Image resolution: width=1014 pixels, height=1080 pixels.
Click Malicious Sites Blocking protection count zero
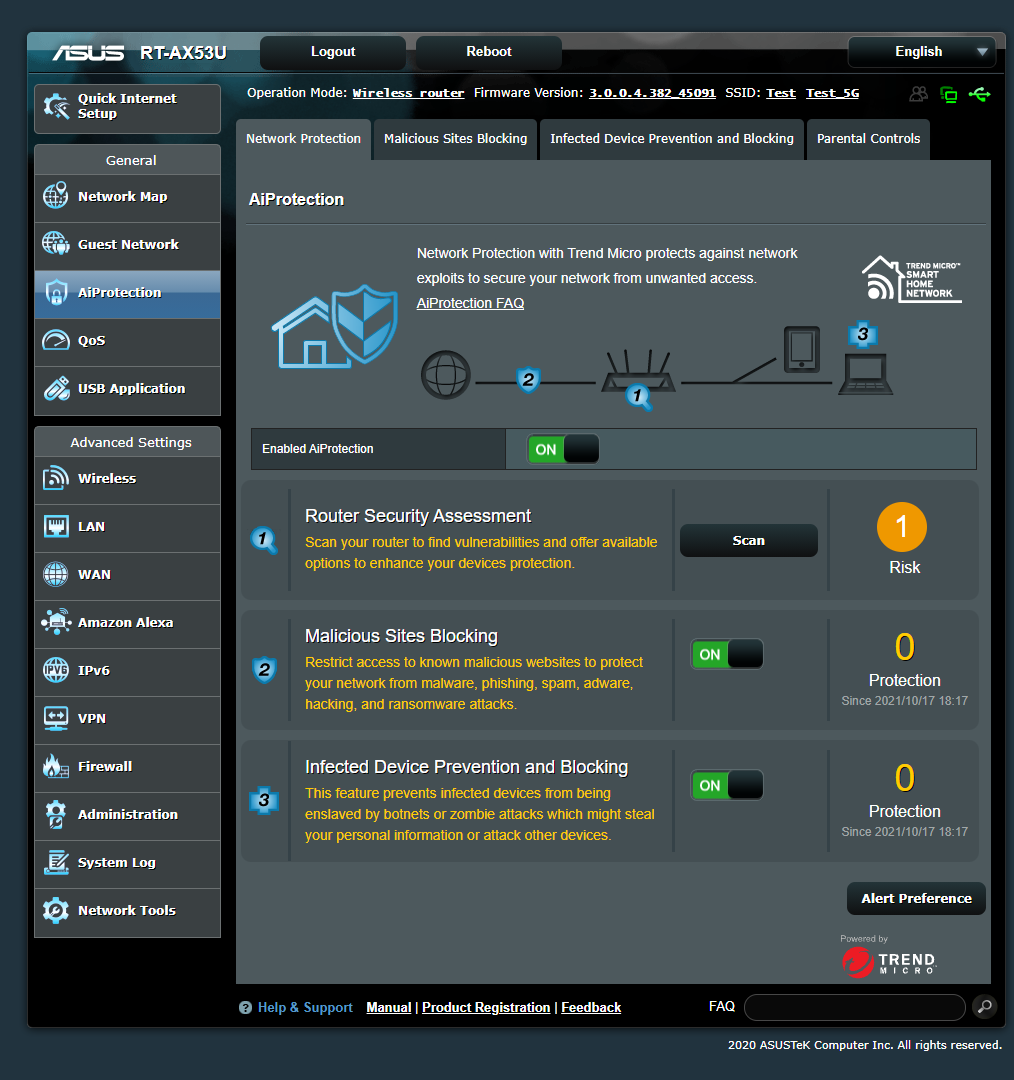click(904, 647)
